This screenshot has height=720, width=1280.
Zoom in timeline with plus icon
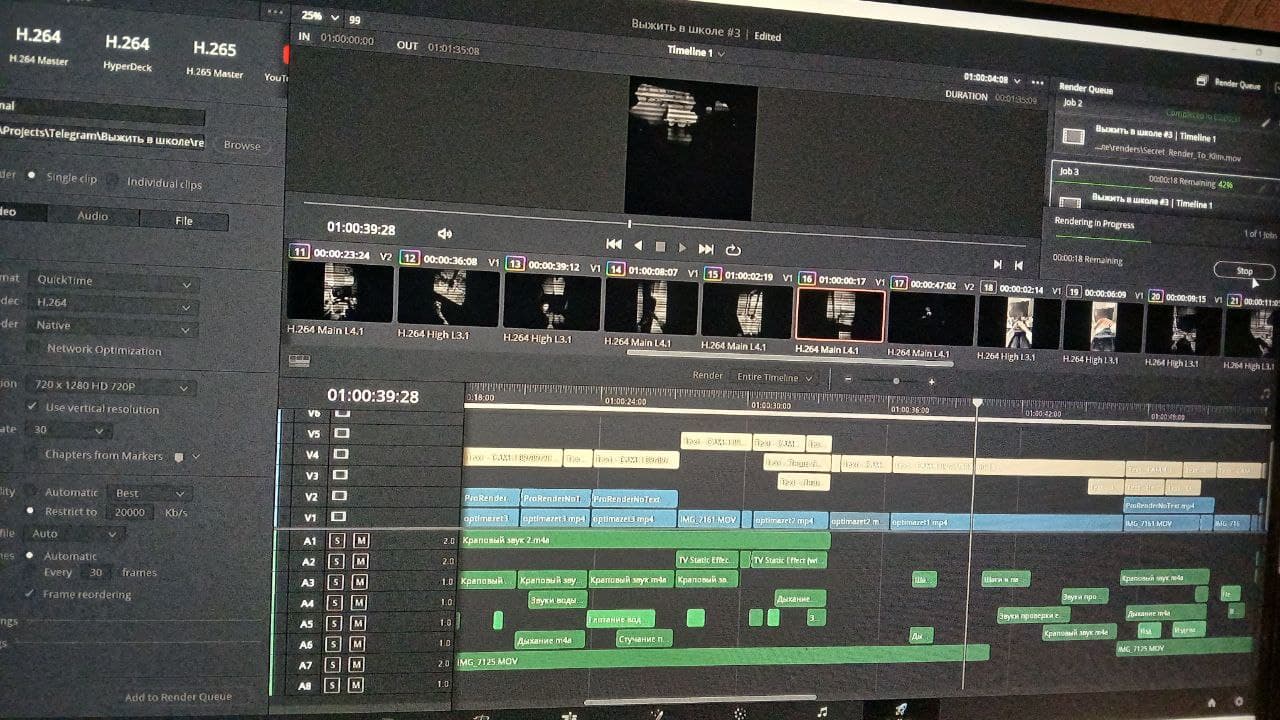coord(931,381)
